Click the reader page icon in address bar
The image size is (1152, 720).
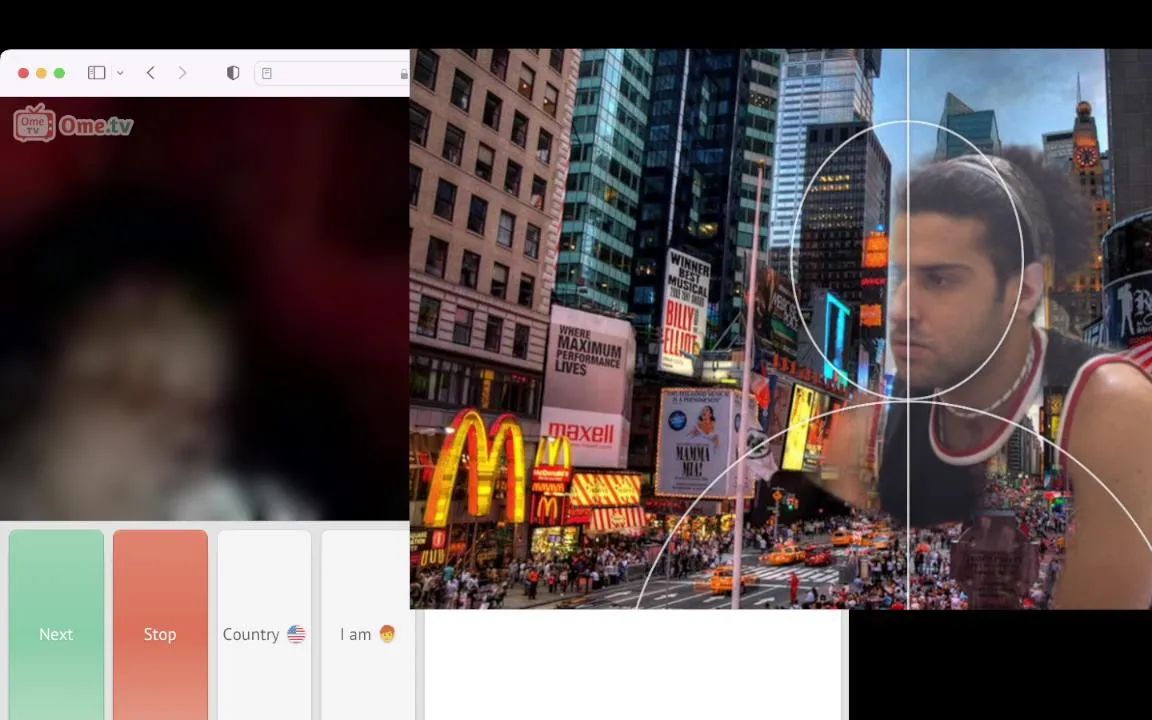tap(267, 73)
